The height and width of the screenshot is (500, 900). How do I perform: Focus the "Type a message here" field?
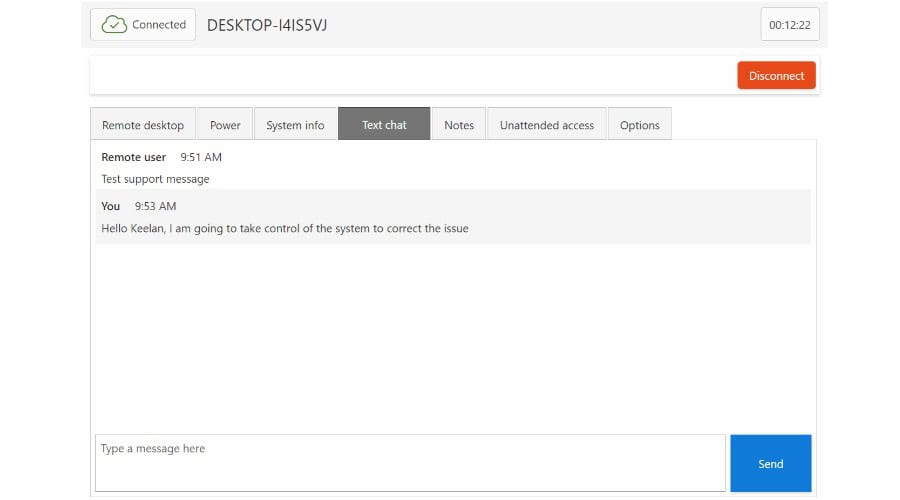pos(410,463)
